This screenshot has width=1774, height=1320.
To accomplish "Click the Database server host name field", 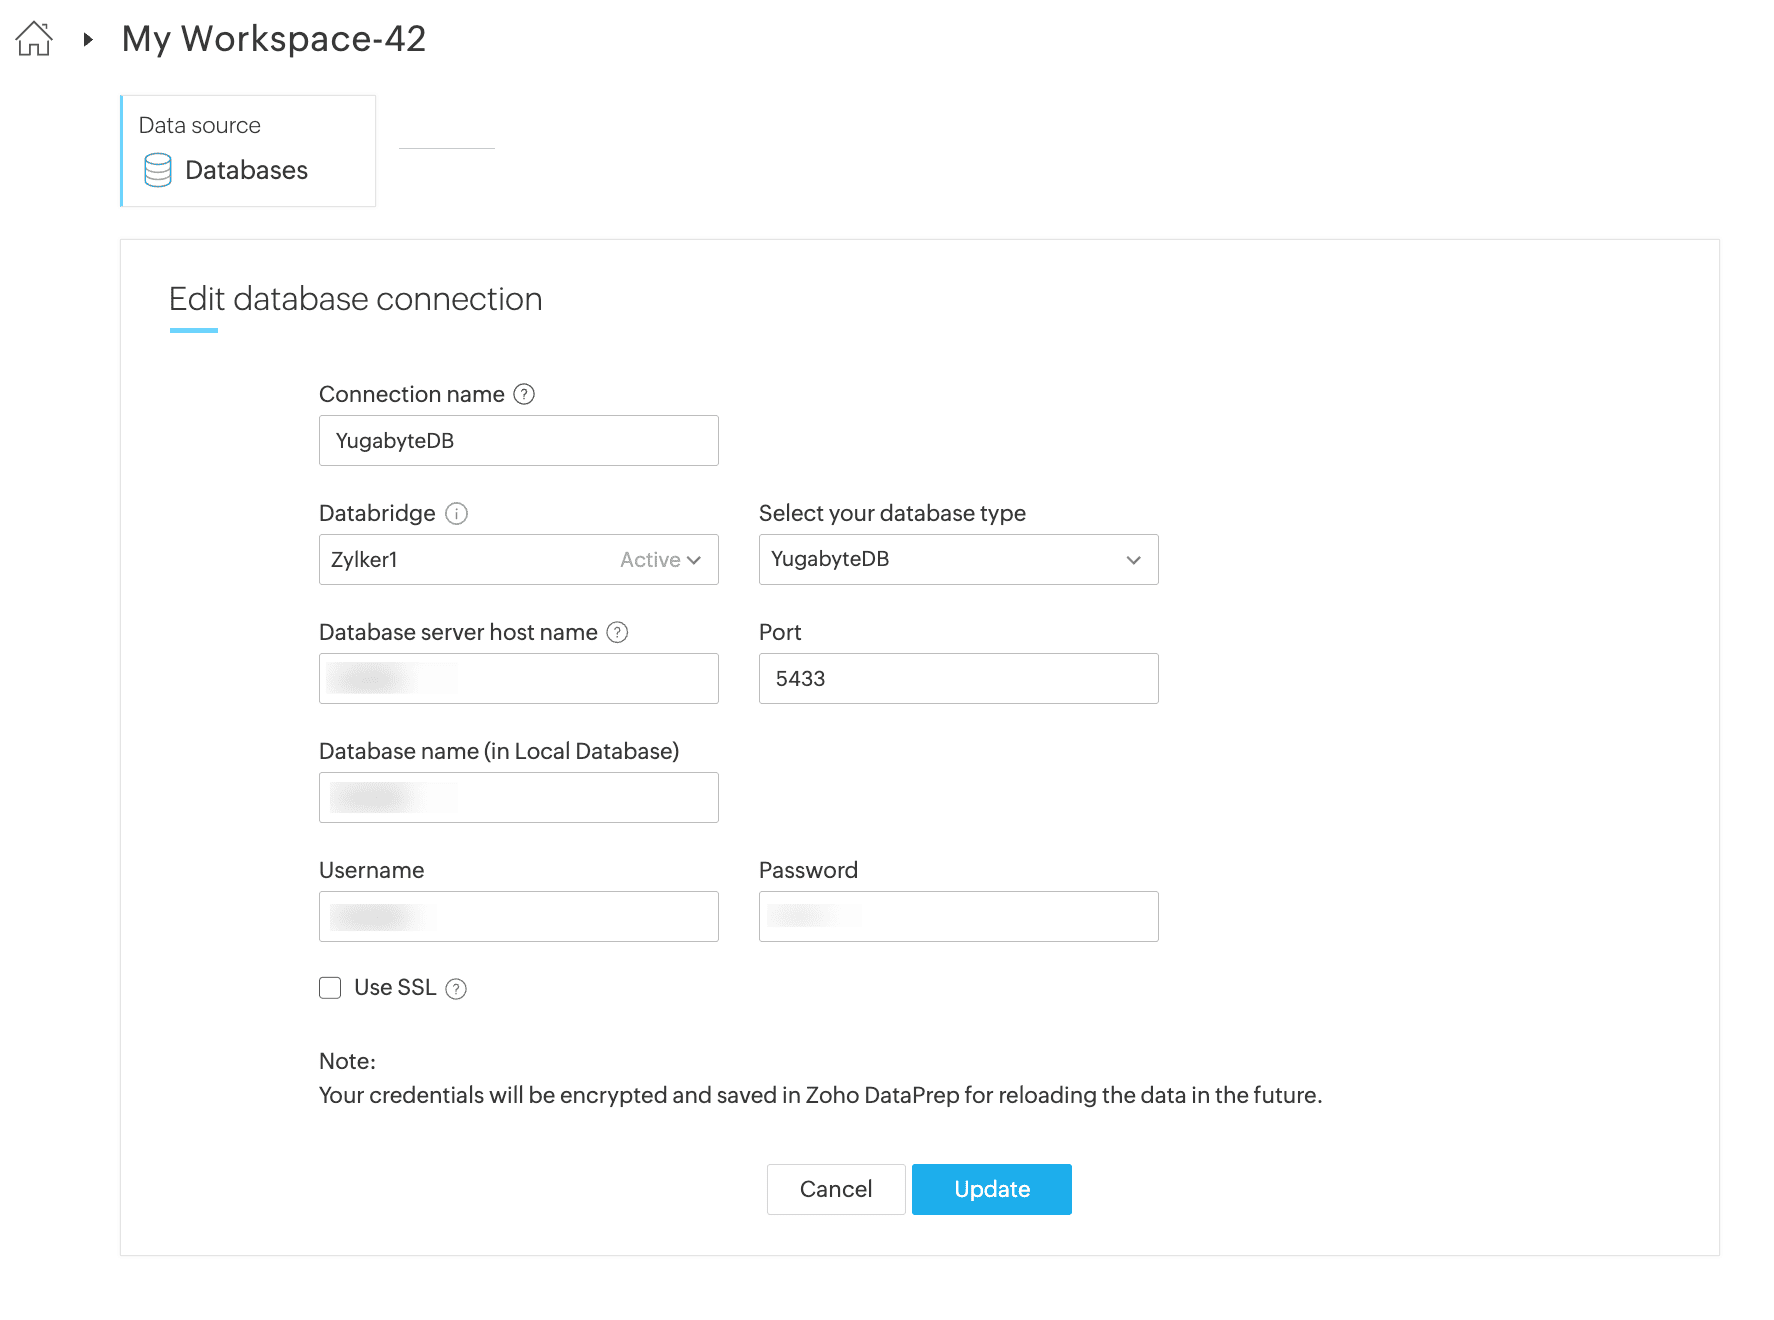I will (518, 679).
